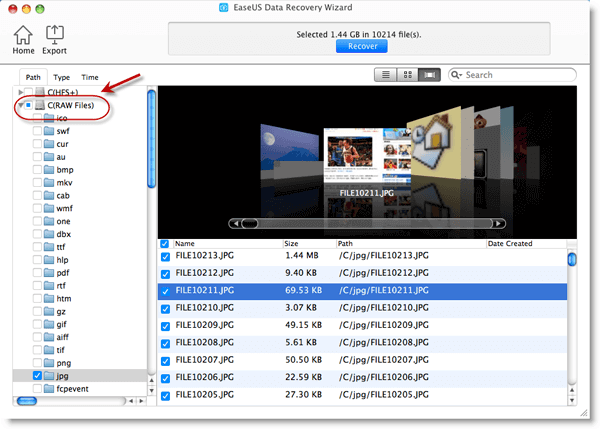Viewport: 600px width, 429px height.
Task: Click the cover flow scrubber handle
Action: point(249,223)
